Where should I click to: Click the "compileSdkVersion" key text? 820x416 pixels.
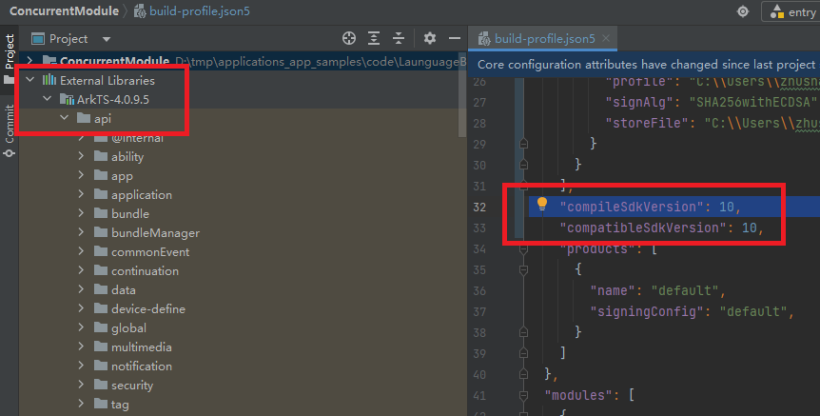(631, 207)
